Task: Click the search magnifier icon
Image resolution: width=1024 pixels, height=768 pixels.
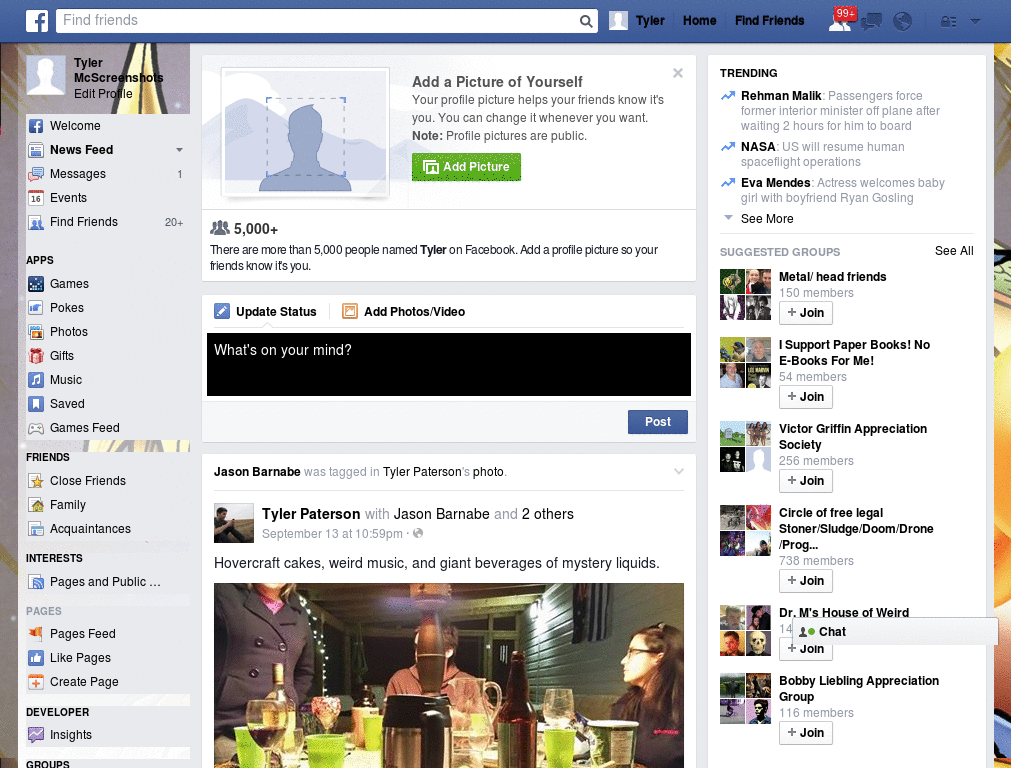Action: pyautogui.click(x=586, y=21)
